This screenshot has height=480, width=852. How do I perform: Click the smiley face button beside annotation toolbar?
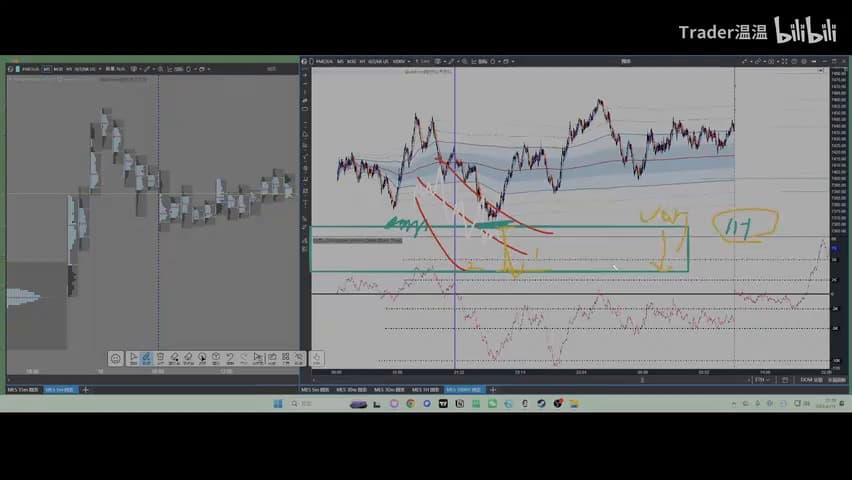[115, 358]
